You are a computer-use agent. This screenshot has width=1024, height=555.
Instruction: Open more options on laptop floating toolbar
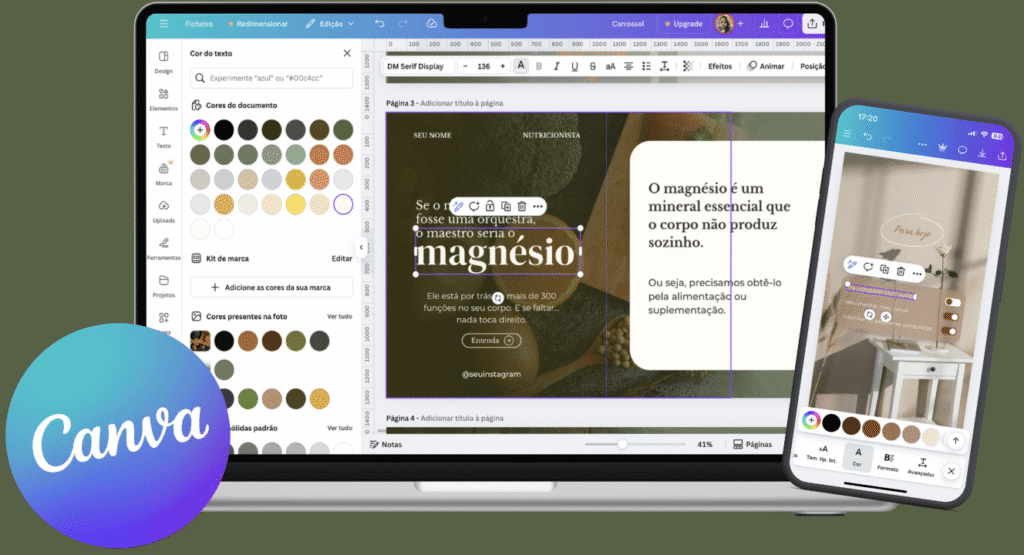pos(537,206)
